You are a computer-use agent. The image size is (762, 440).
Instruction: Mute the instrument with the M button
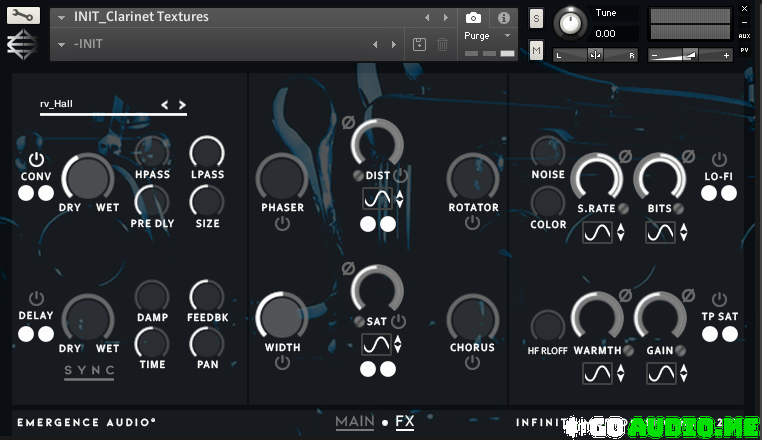tap(536, 50)
